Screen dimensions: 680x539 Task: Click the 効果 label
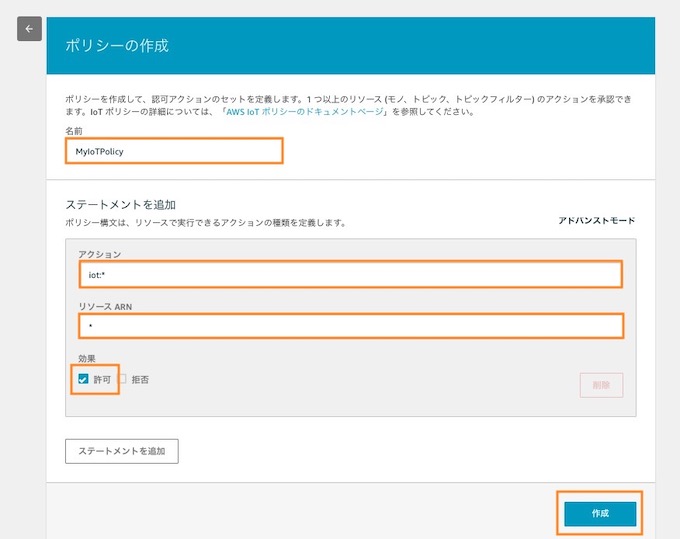click(x=87, y=359)
